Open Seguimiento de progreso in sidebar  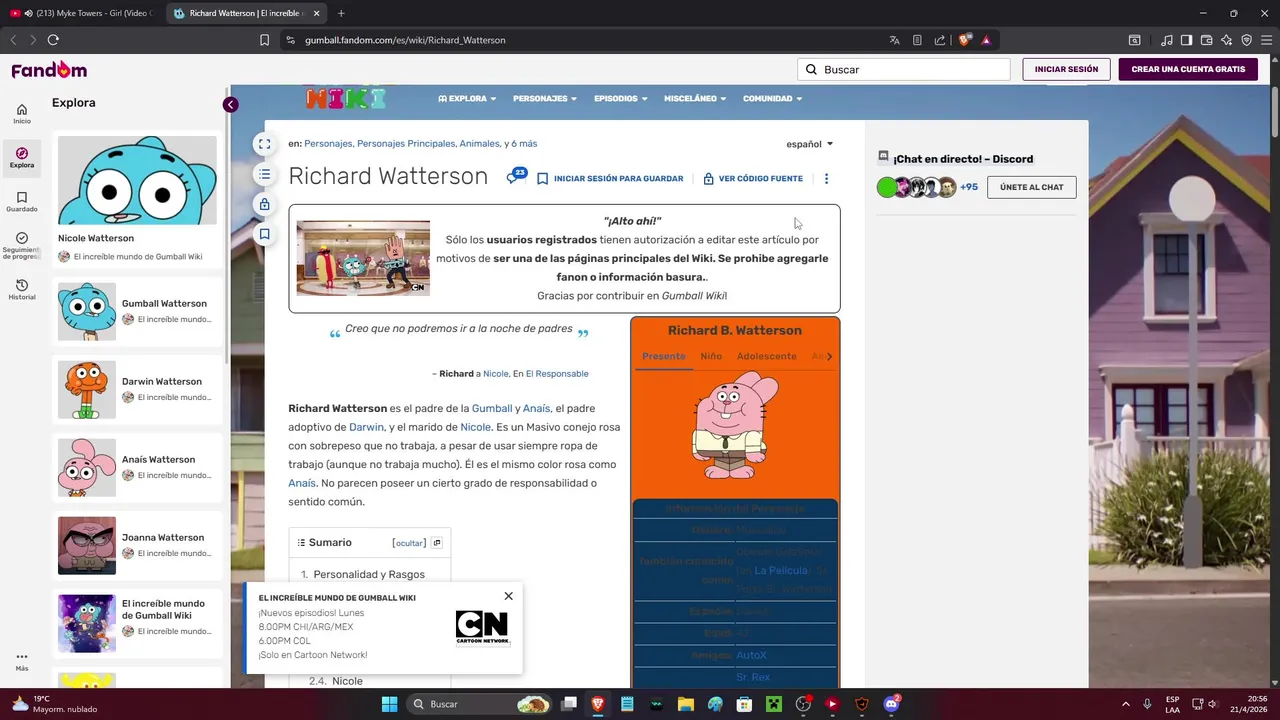(22, 246)
